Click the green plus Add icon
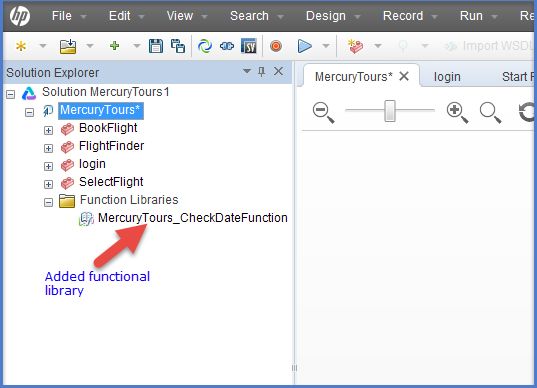Viewport: 537px width, 388px height. (x=114, y=46)
